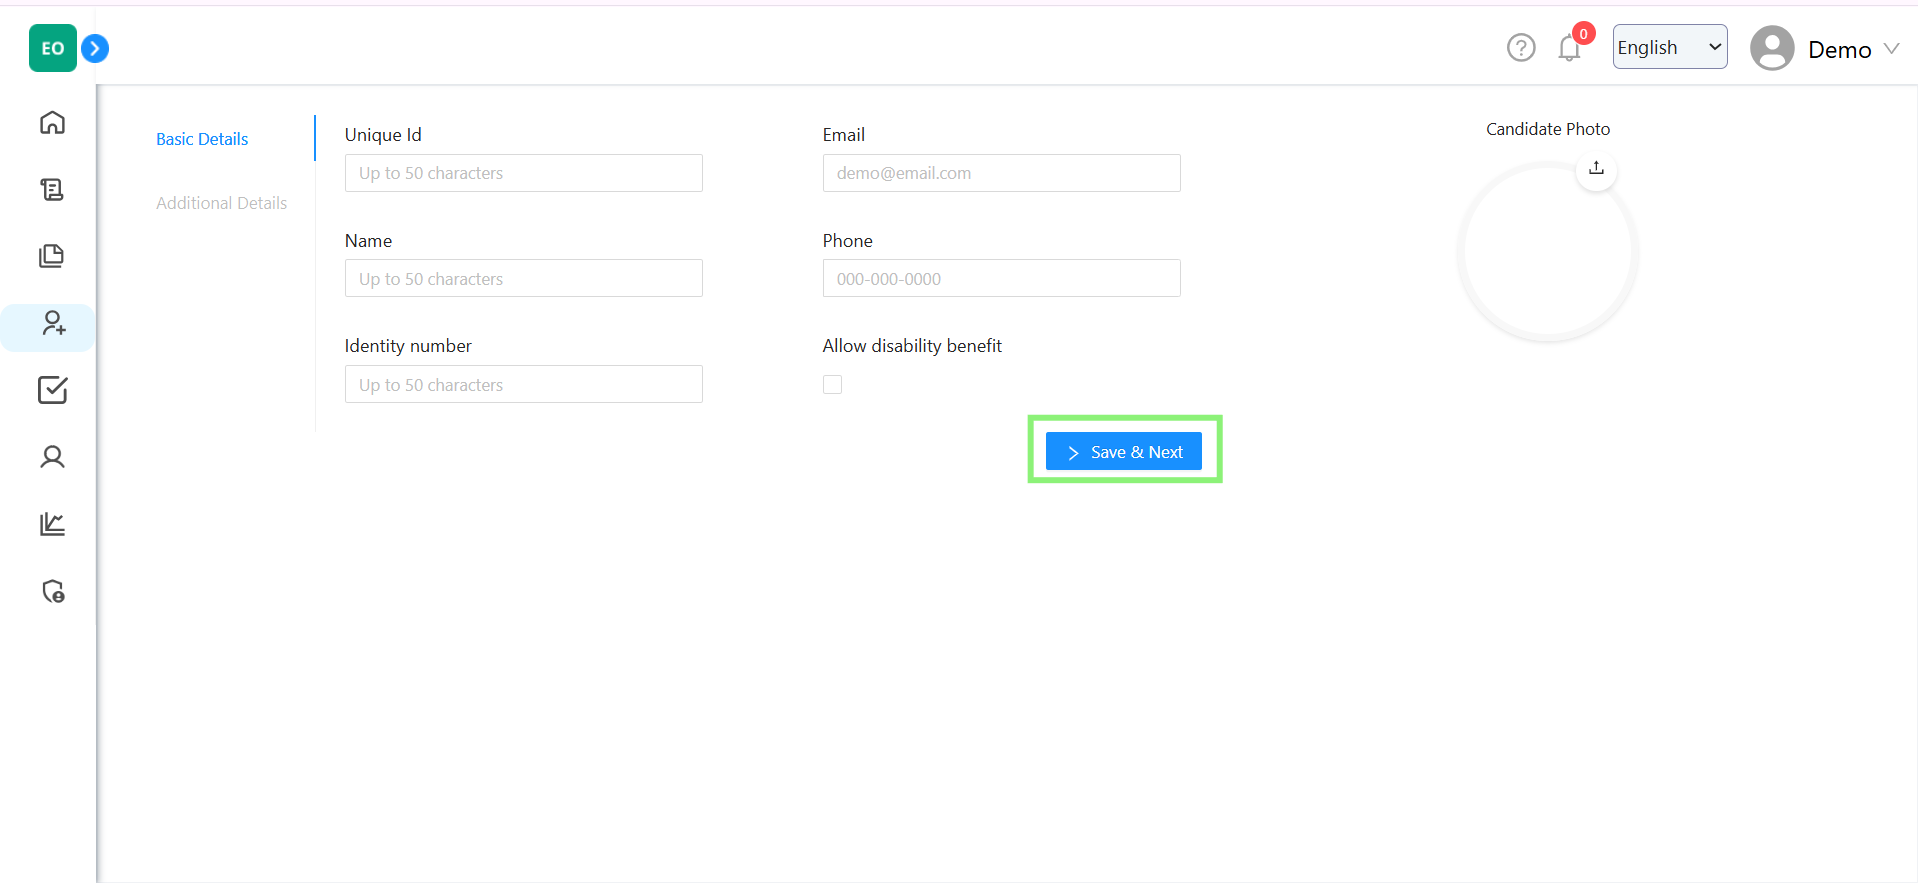Click the upload candidate photo icon
This screenshot has height=883, width=1918.
tap(1596, 168)
